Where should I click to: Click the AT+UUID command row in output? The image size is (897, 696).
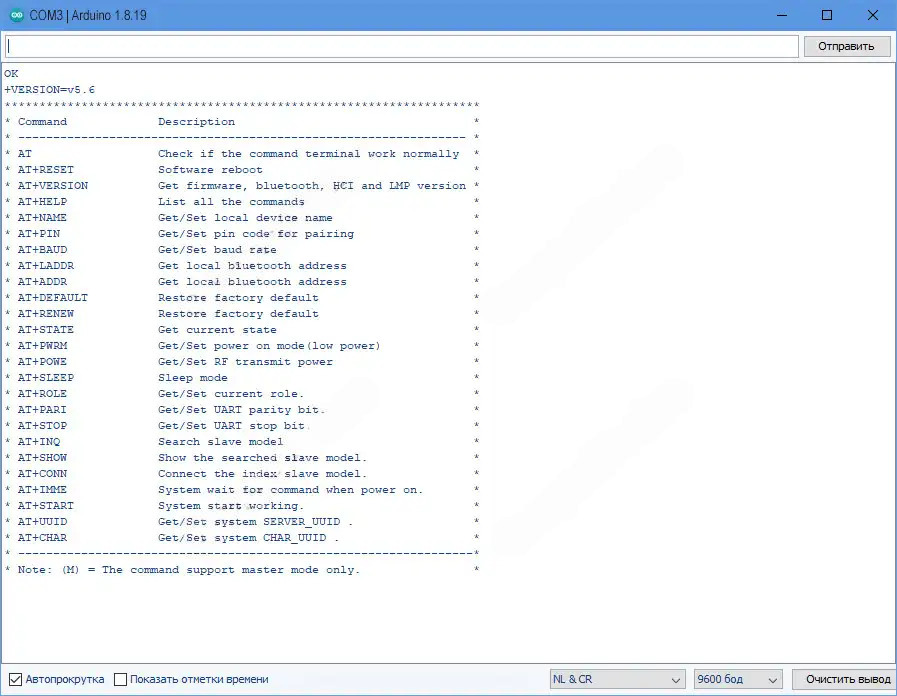43,522
